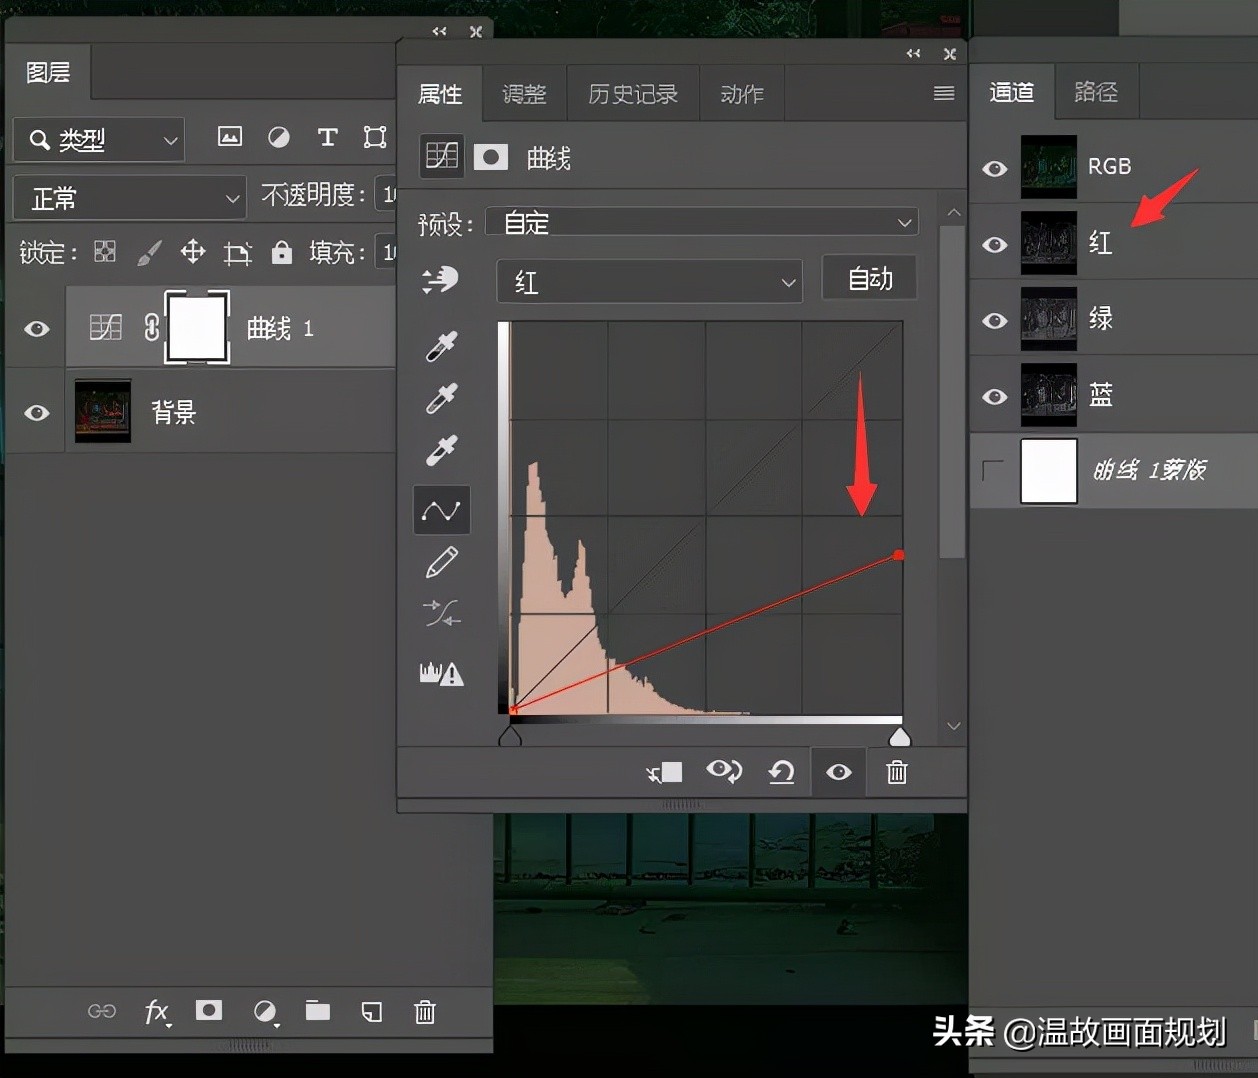1258x1078 pixels.
Task: Switch to the 历史记录 tab
Action: tap(632, 94)
